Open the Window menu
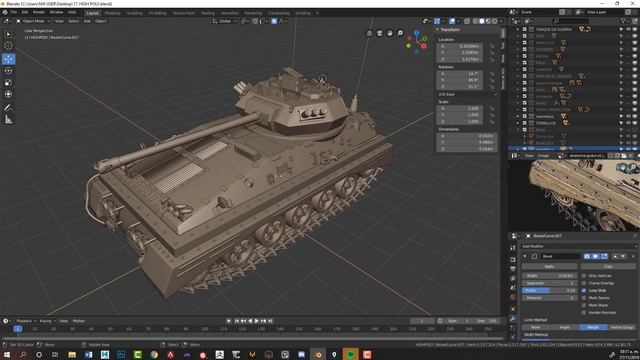Image resolution: width=640 pixels, height=360 pixels. click(56, 13)
